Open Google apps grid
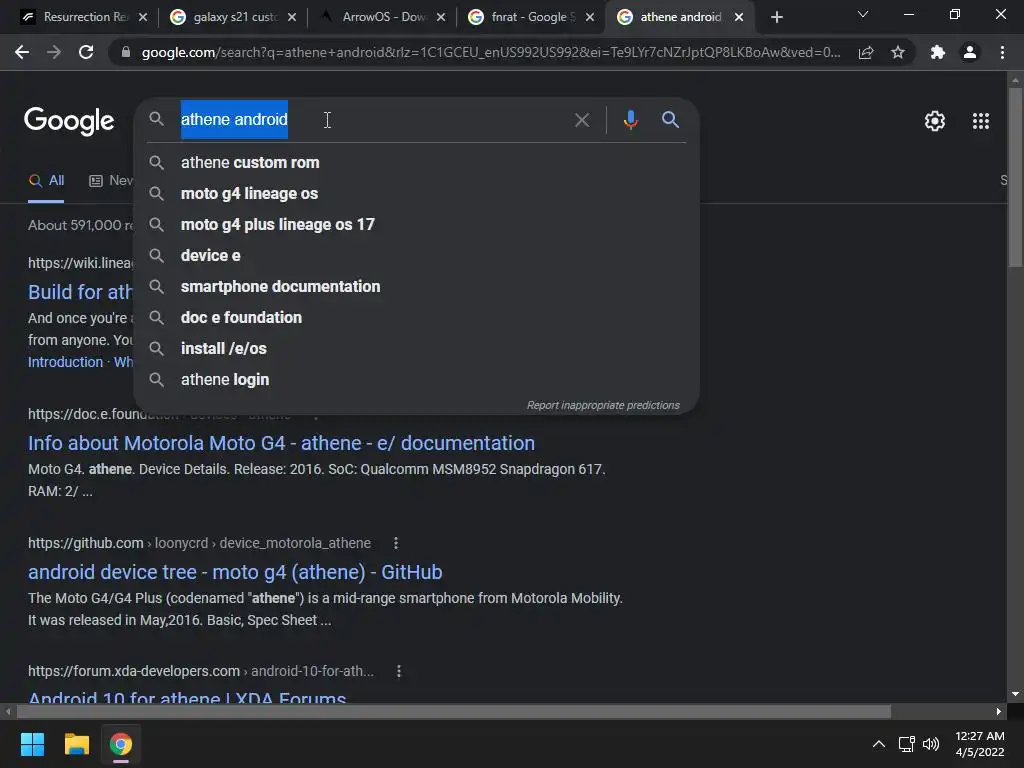This screenshot has height=768, width=1024. [981, 121]
